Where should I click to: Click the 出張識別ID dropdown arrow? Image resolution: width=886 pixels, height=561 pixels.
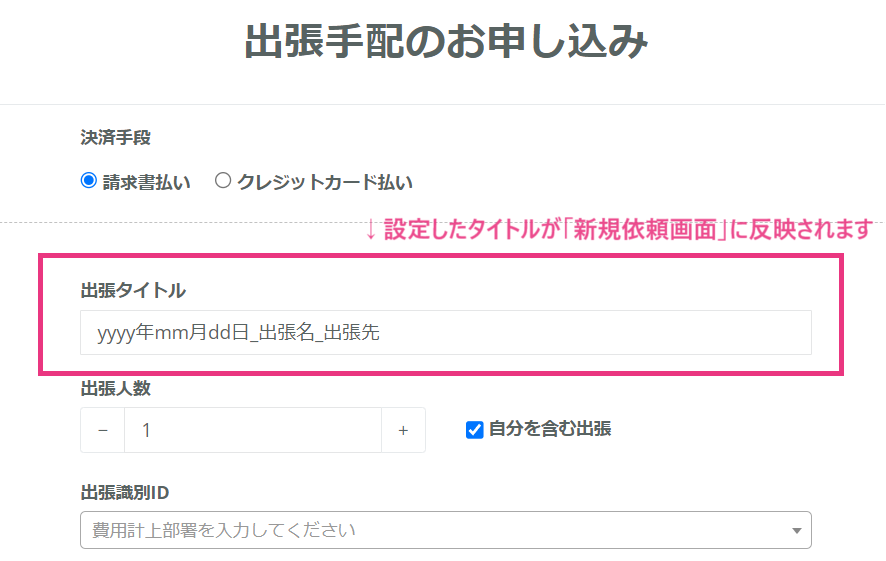tap(796, 531)
